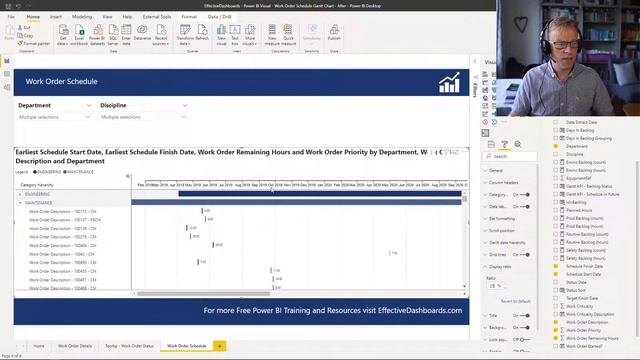The image size is (640, 360).
Task: Switch to Report view in left sidebar
Action: (7, 61)
